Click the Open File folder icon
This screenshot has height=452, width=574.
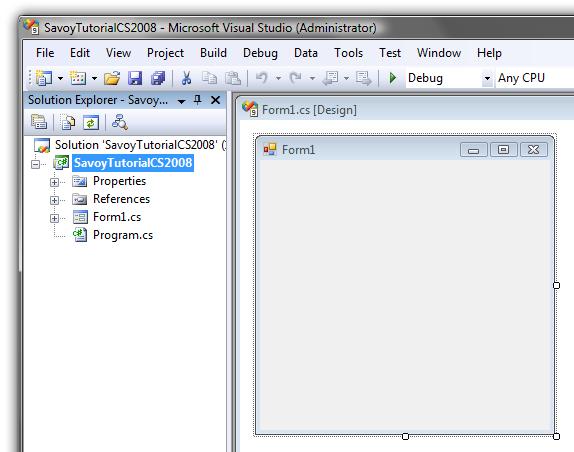112,78
